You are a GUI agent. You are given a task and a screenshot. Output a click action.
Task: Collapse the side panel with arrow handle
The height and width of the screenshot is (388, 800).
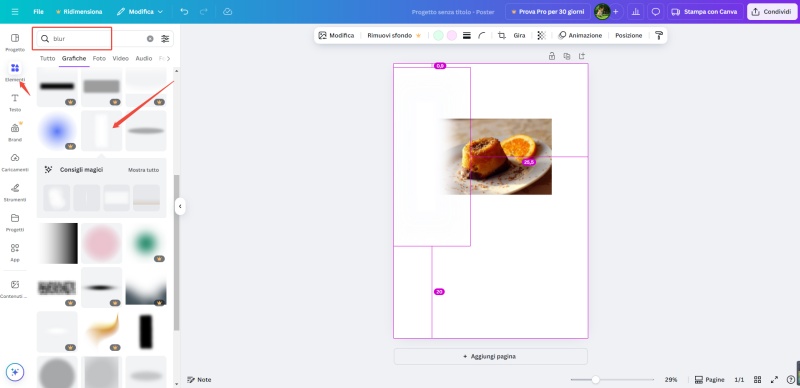point(180,207)
